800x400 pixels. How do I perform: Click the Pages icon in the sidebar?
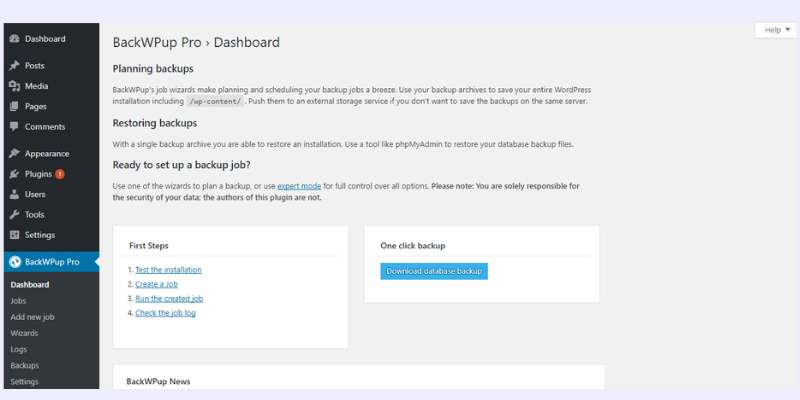pyautogui.click(x=14, y=107)
